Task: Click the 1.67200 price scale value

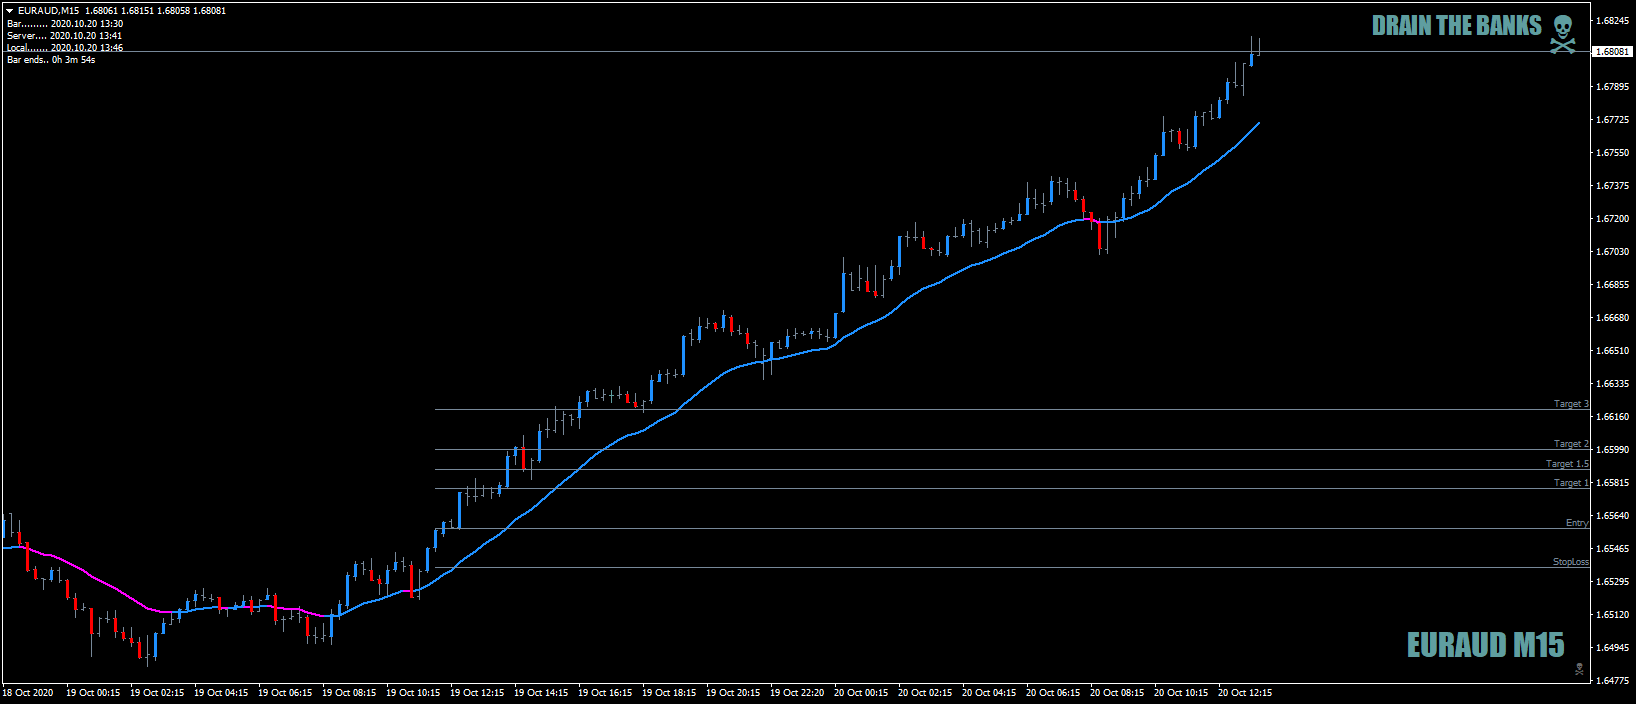Action: click(x=1613, y=219)
